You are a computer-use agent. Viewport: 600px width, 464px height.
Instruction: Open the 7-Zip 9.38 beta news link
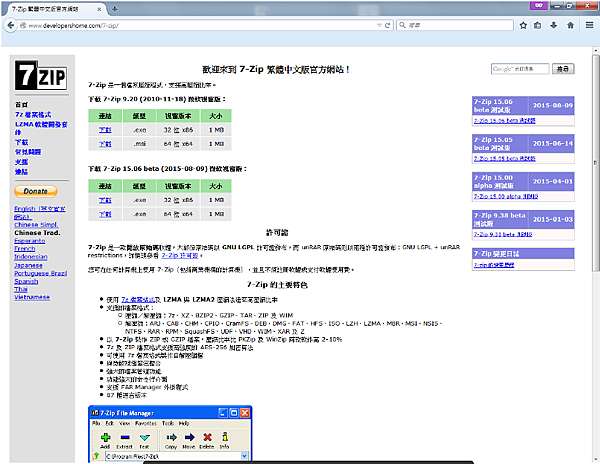[x=503, y=234]
